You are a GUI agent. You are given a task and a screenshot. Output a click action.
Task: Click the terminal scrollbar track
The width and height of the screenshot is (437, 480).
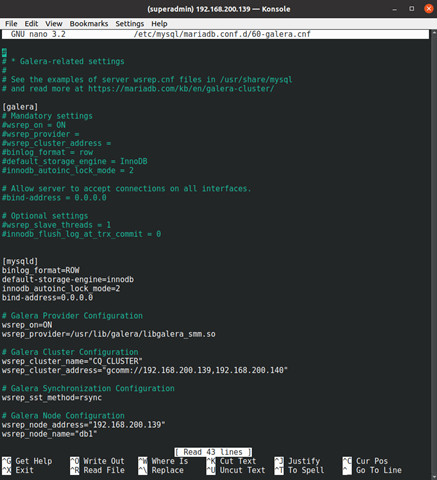coord(434,253)
